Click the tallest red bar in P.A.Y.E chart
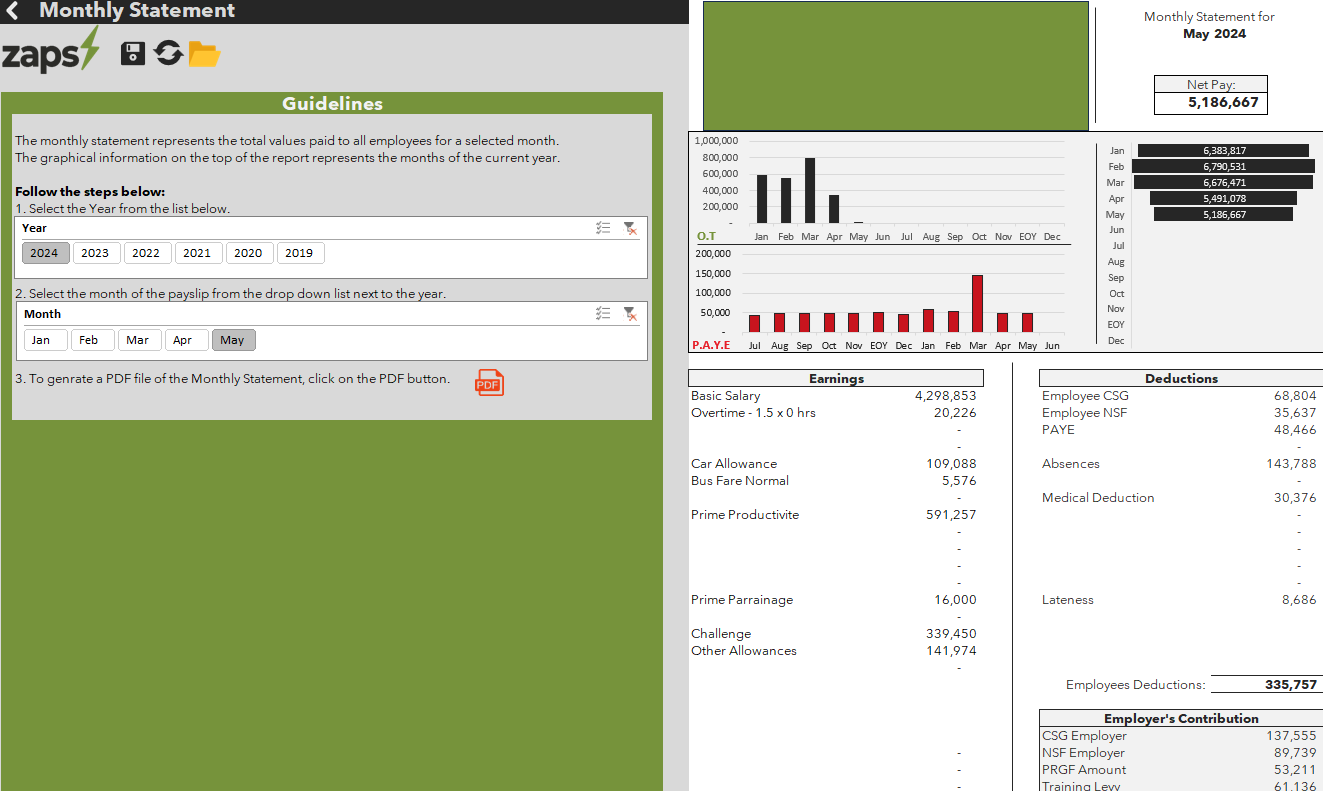 click(x=977, y=303)
